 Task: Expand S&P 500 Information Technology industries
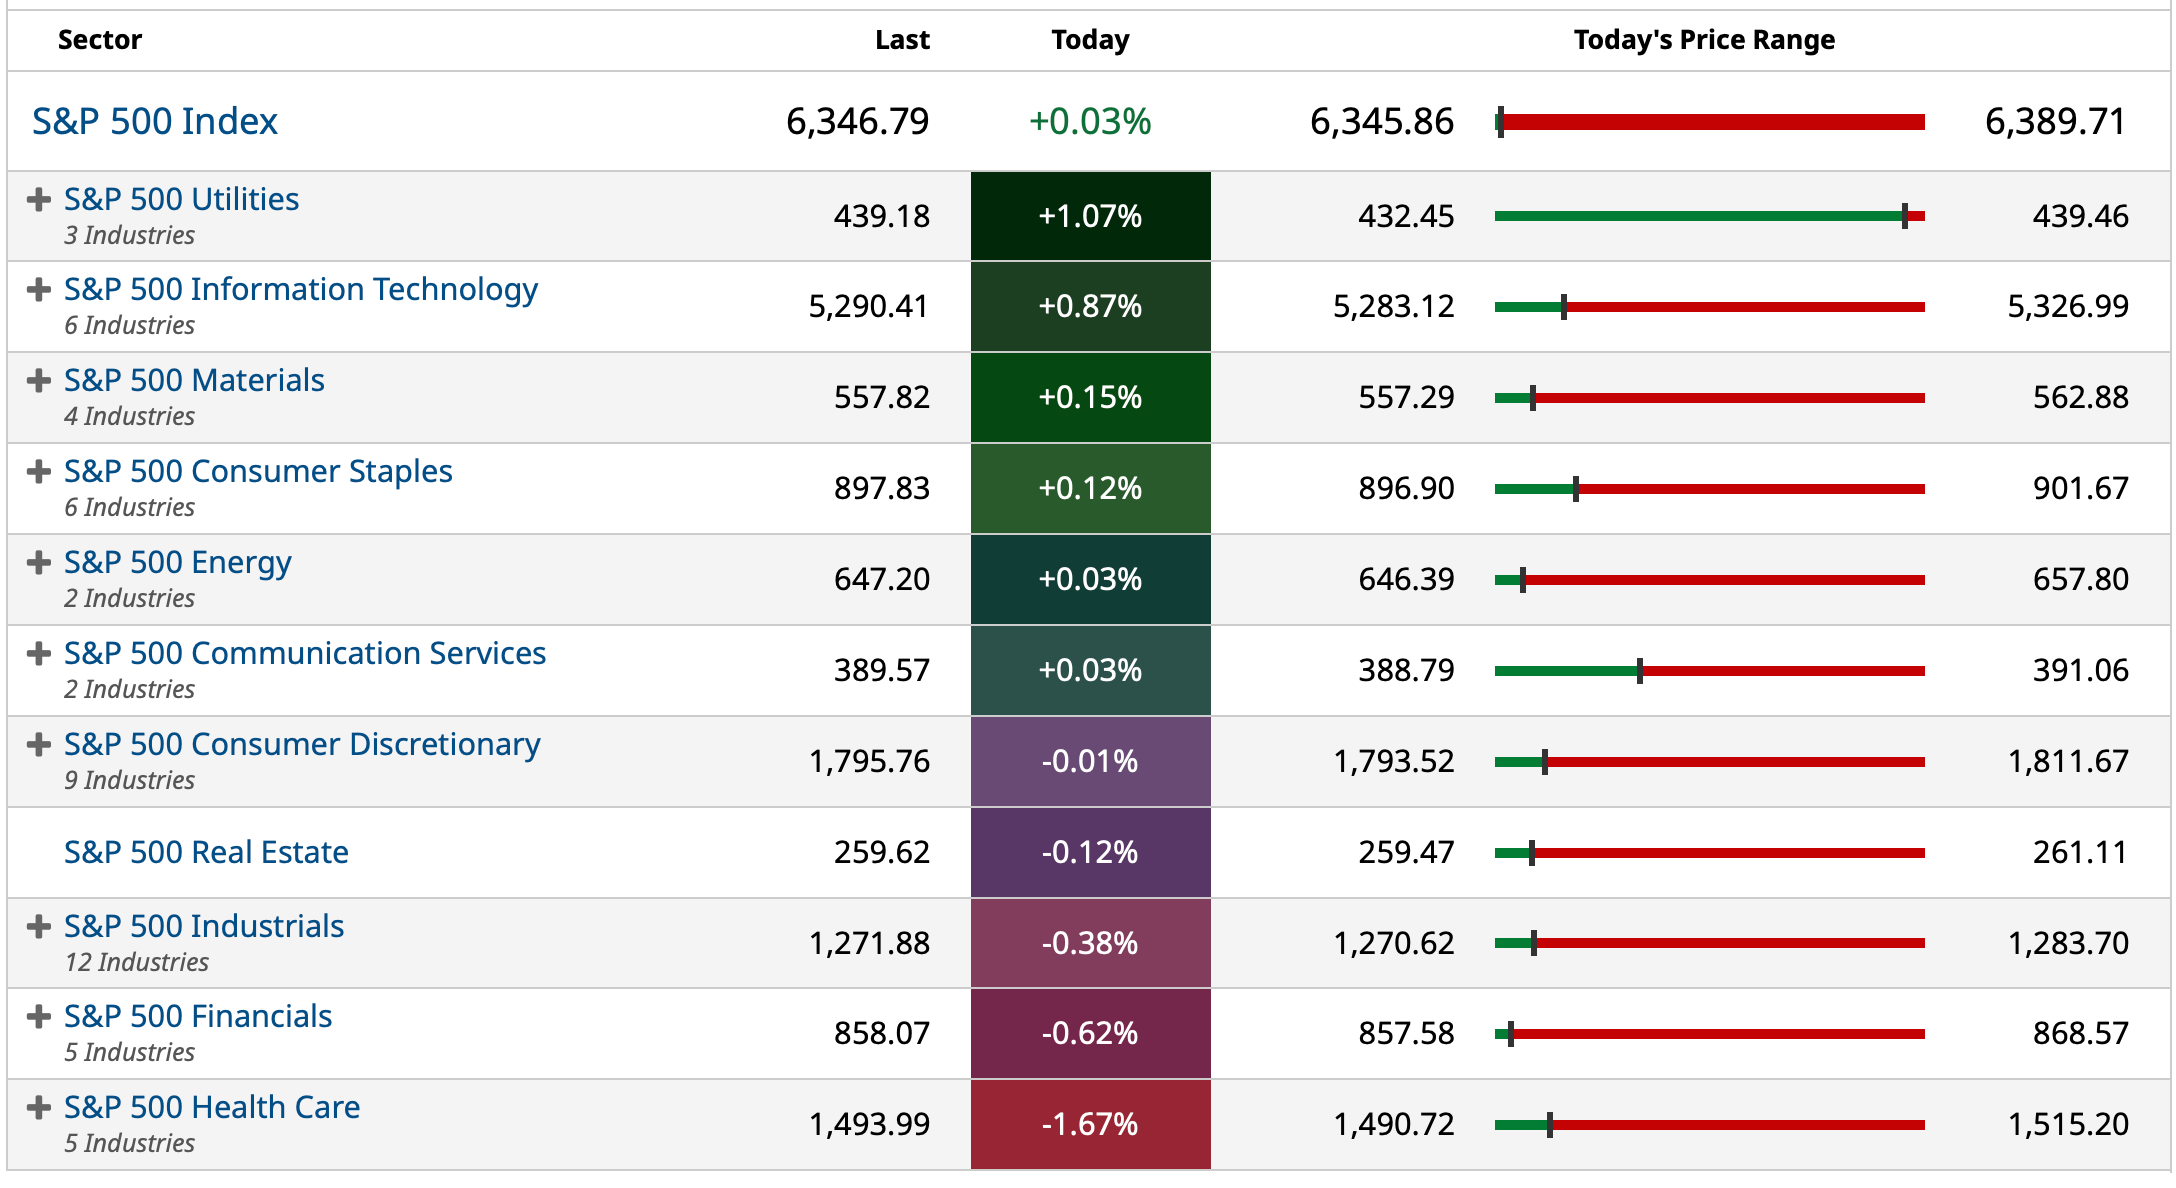click(39, 290)
